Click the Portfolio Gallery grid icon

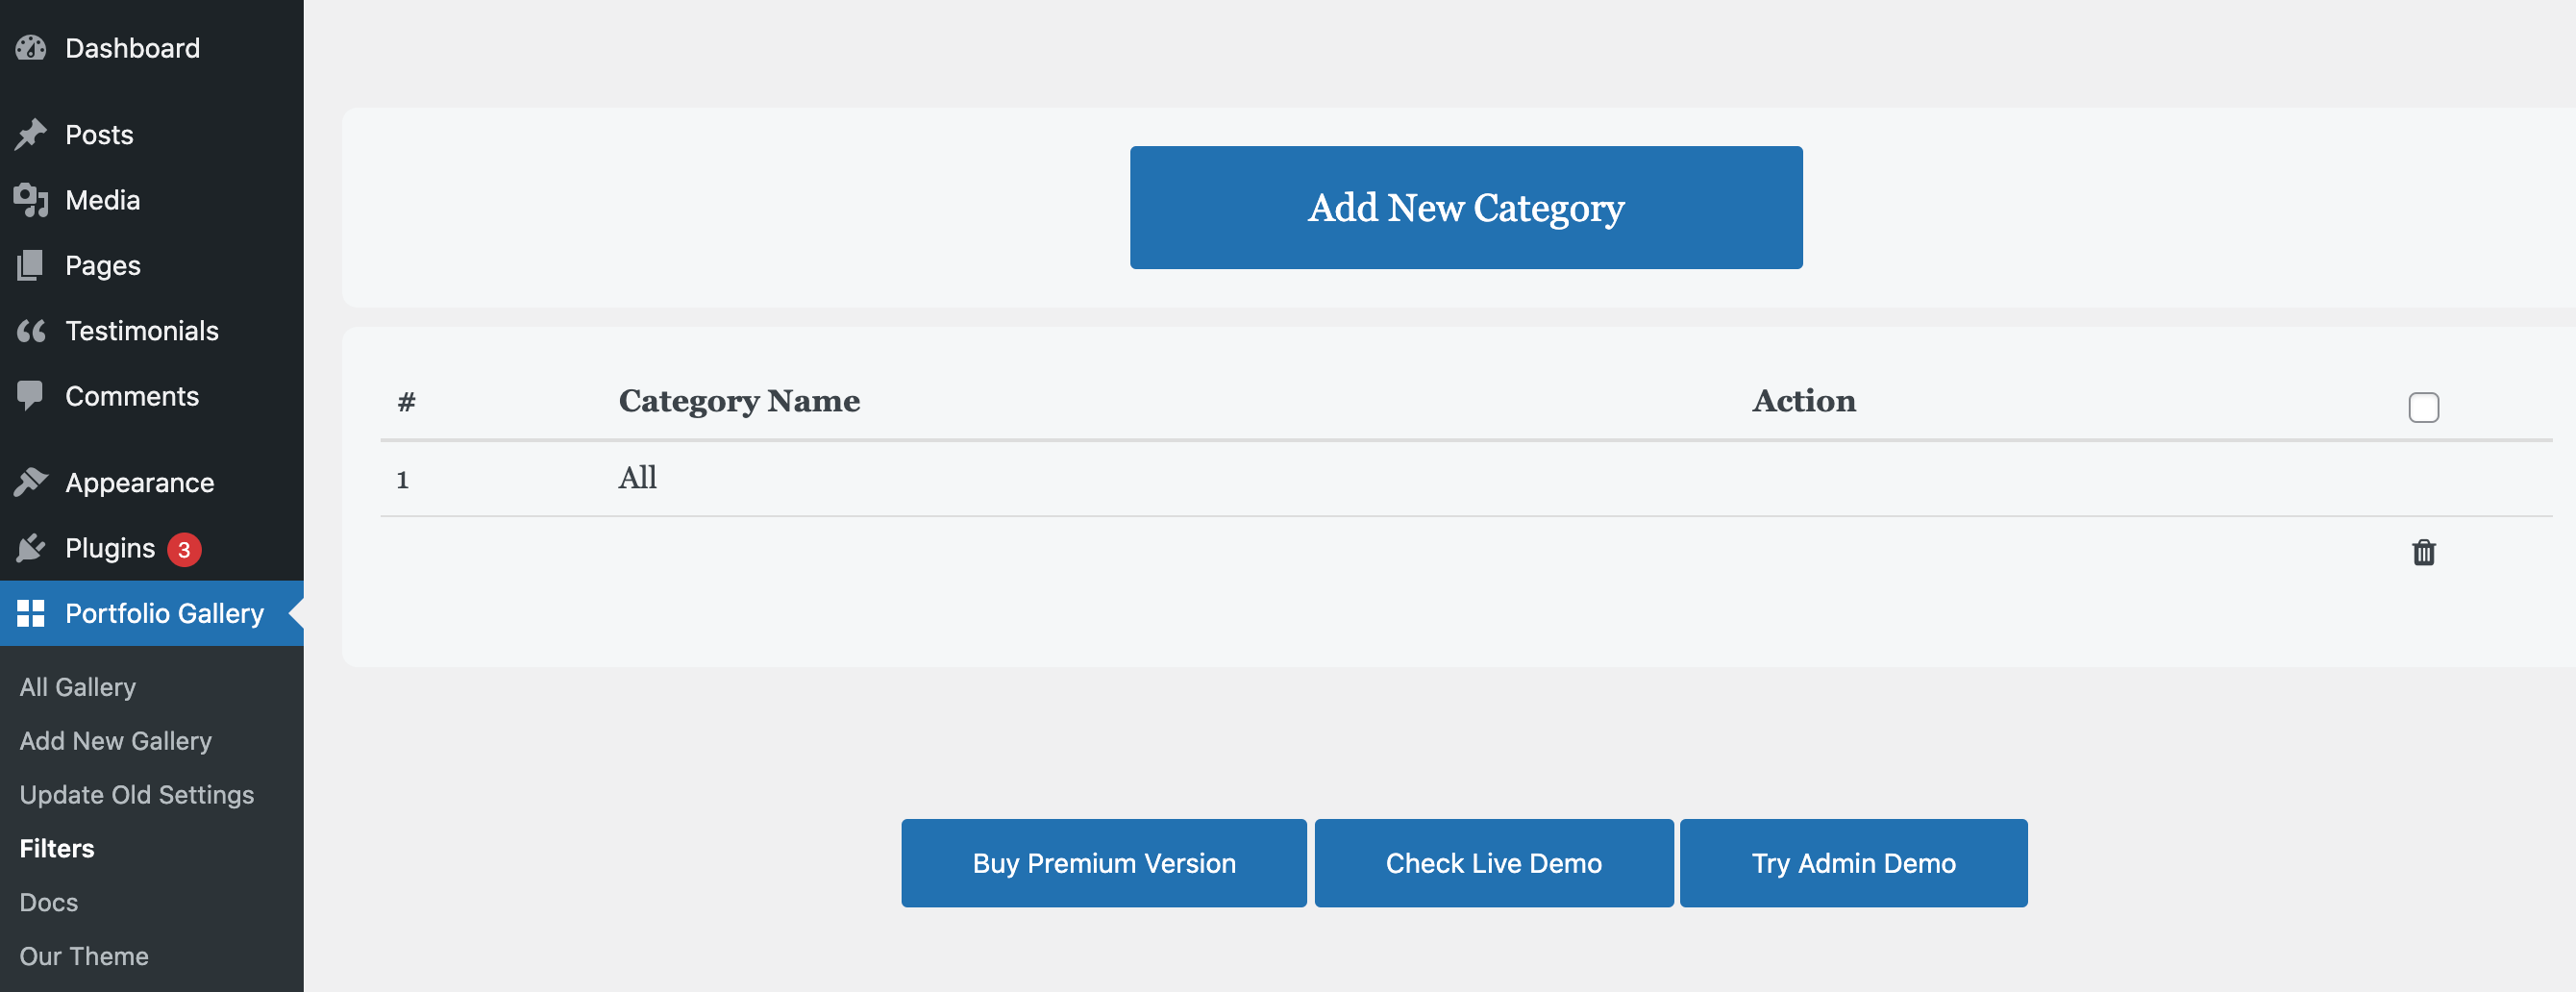(31, 613)
